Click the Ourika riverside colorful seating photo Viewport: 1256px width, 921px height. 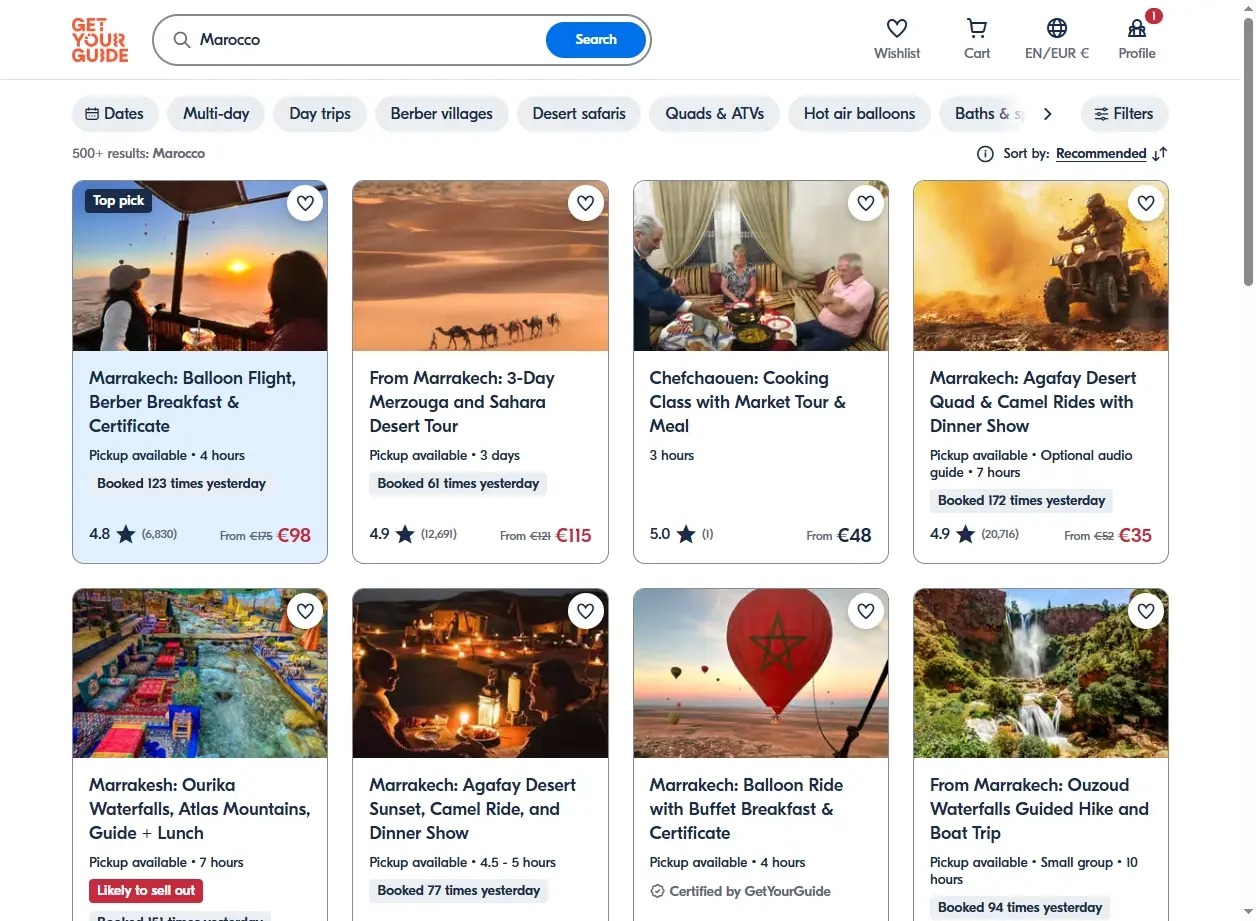coord(200,673)
